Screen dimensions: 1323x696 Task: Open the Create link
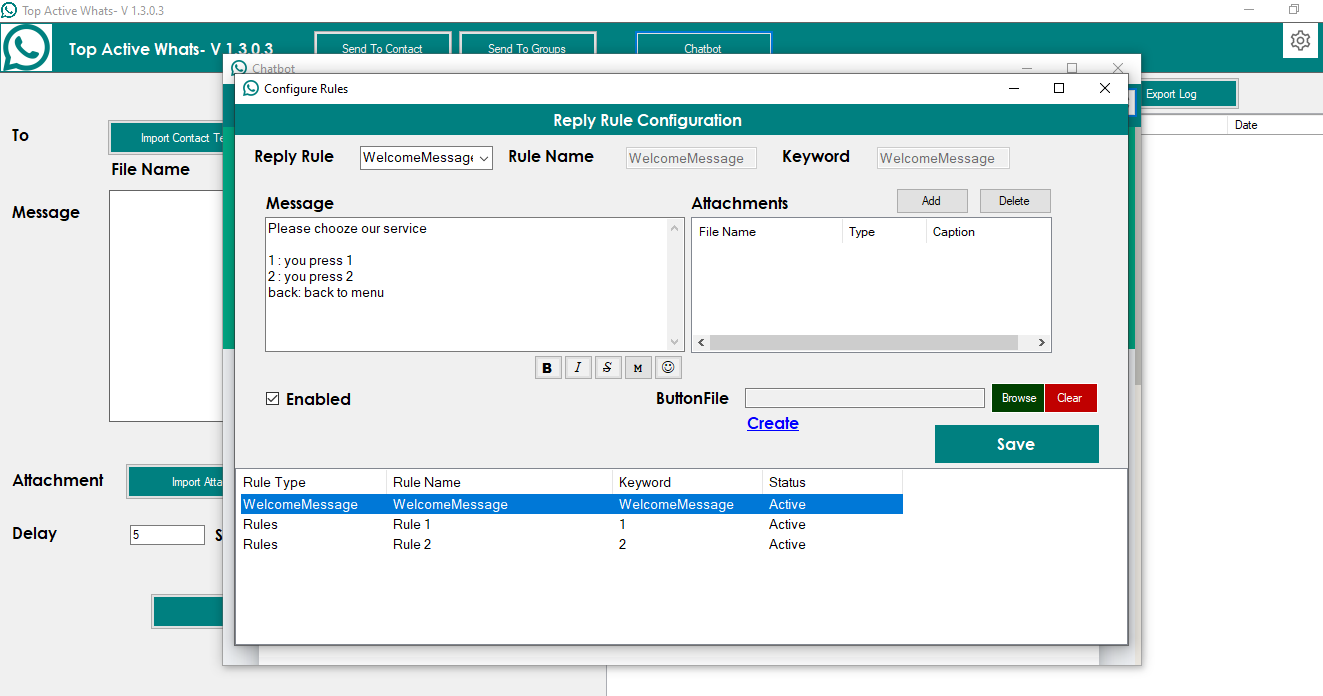(x=773, y=423)
